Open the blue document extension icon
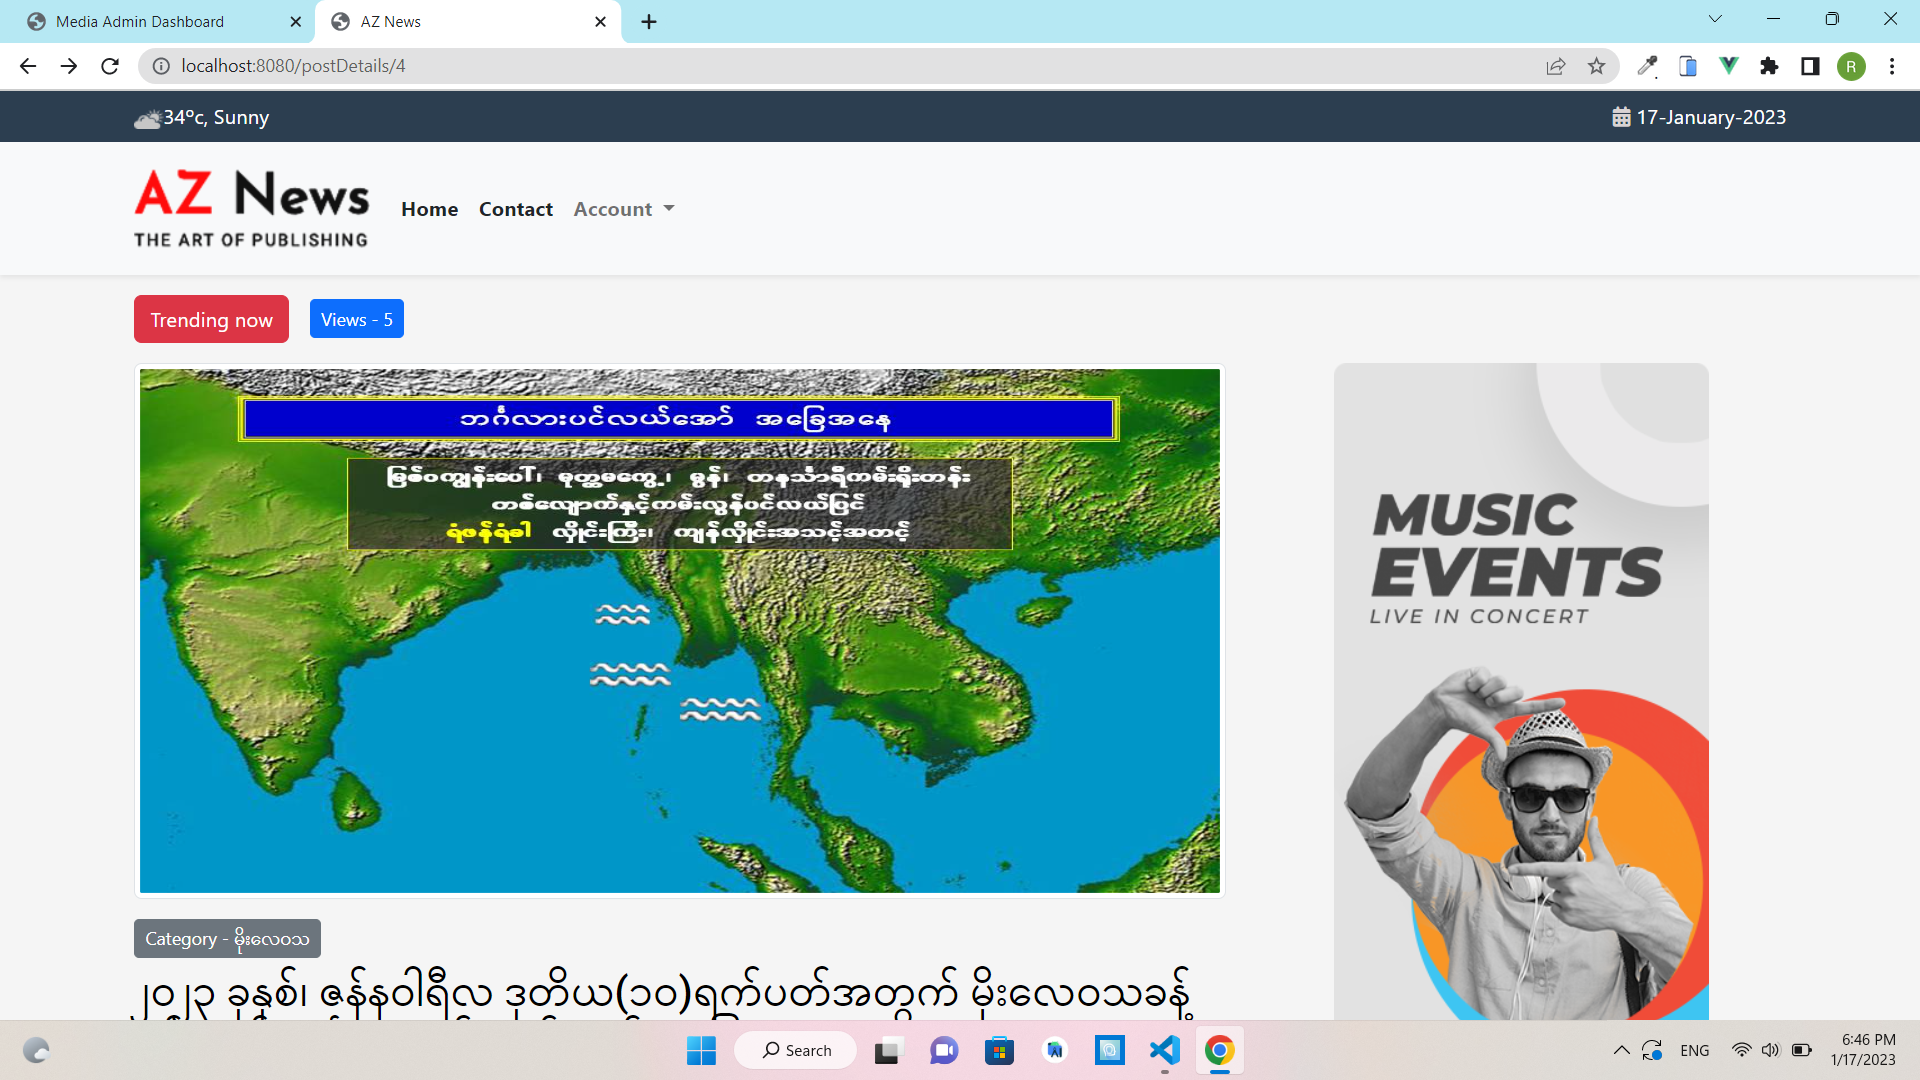Viewport: 1920px width, 1080px height. [x=1688, y=66]
